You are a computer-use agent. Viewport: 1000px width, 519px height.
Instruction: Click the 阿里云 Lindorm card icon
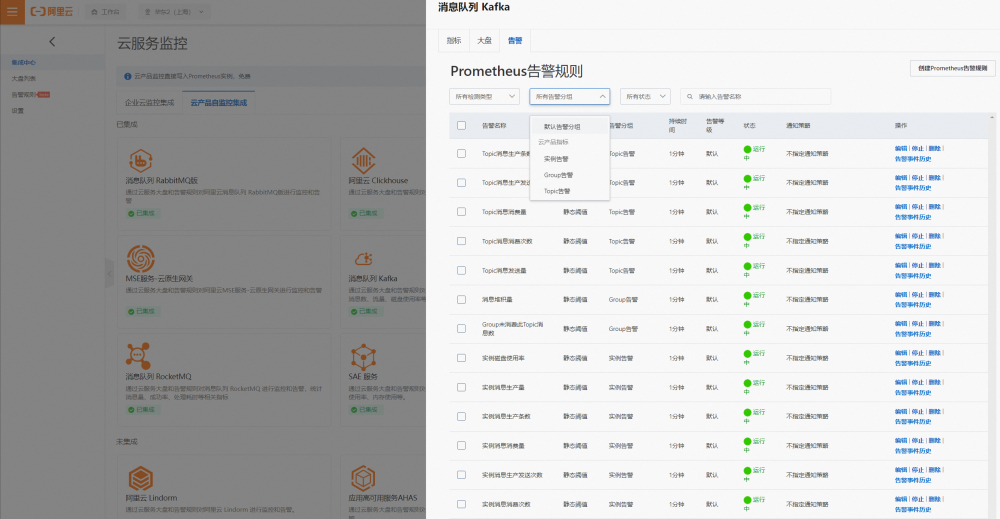[x=140, y=478]
